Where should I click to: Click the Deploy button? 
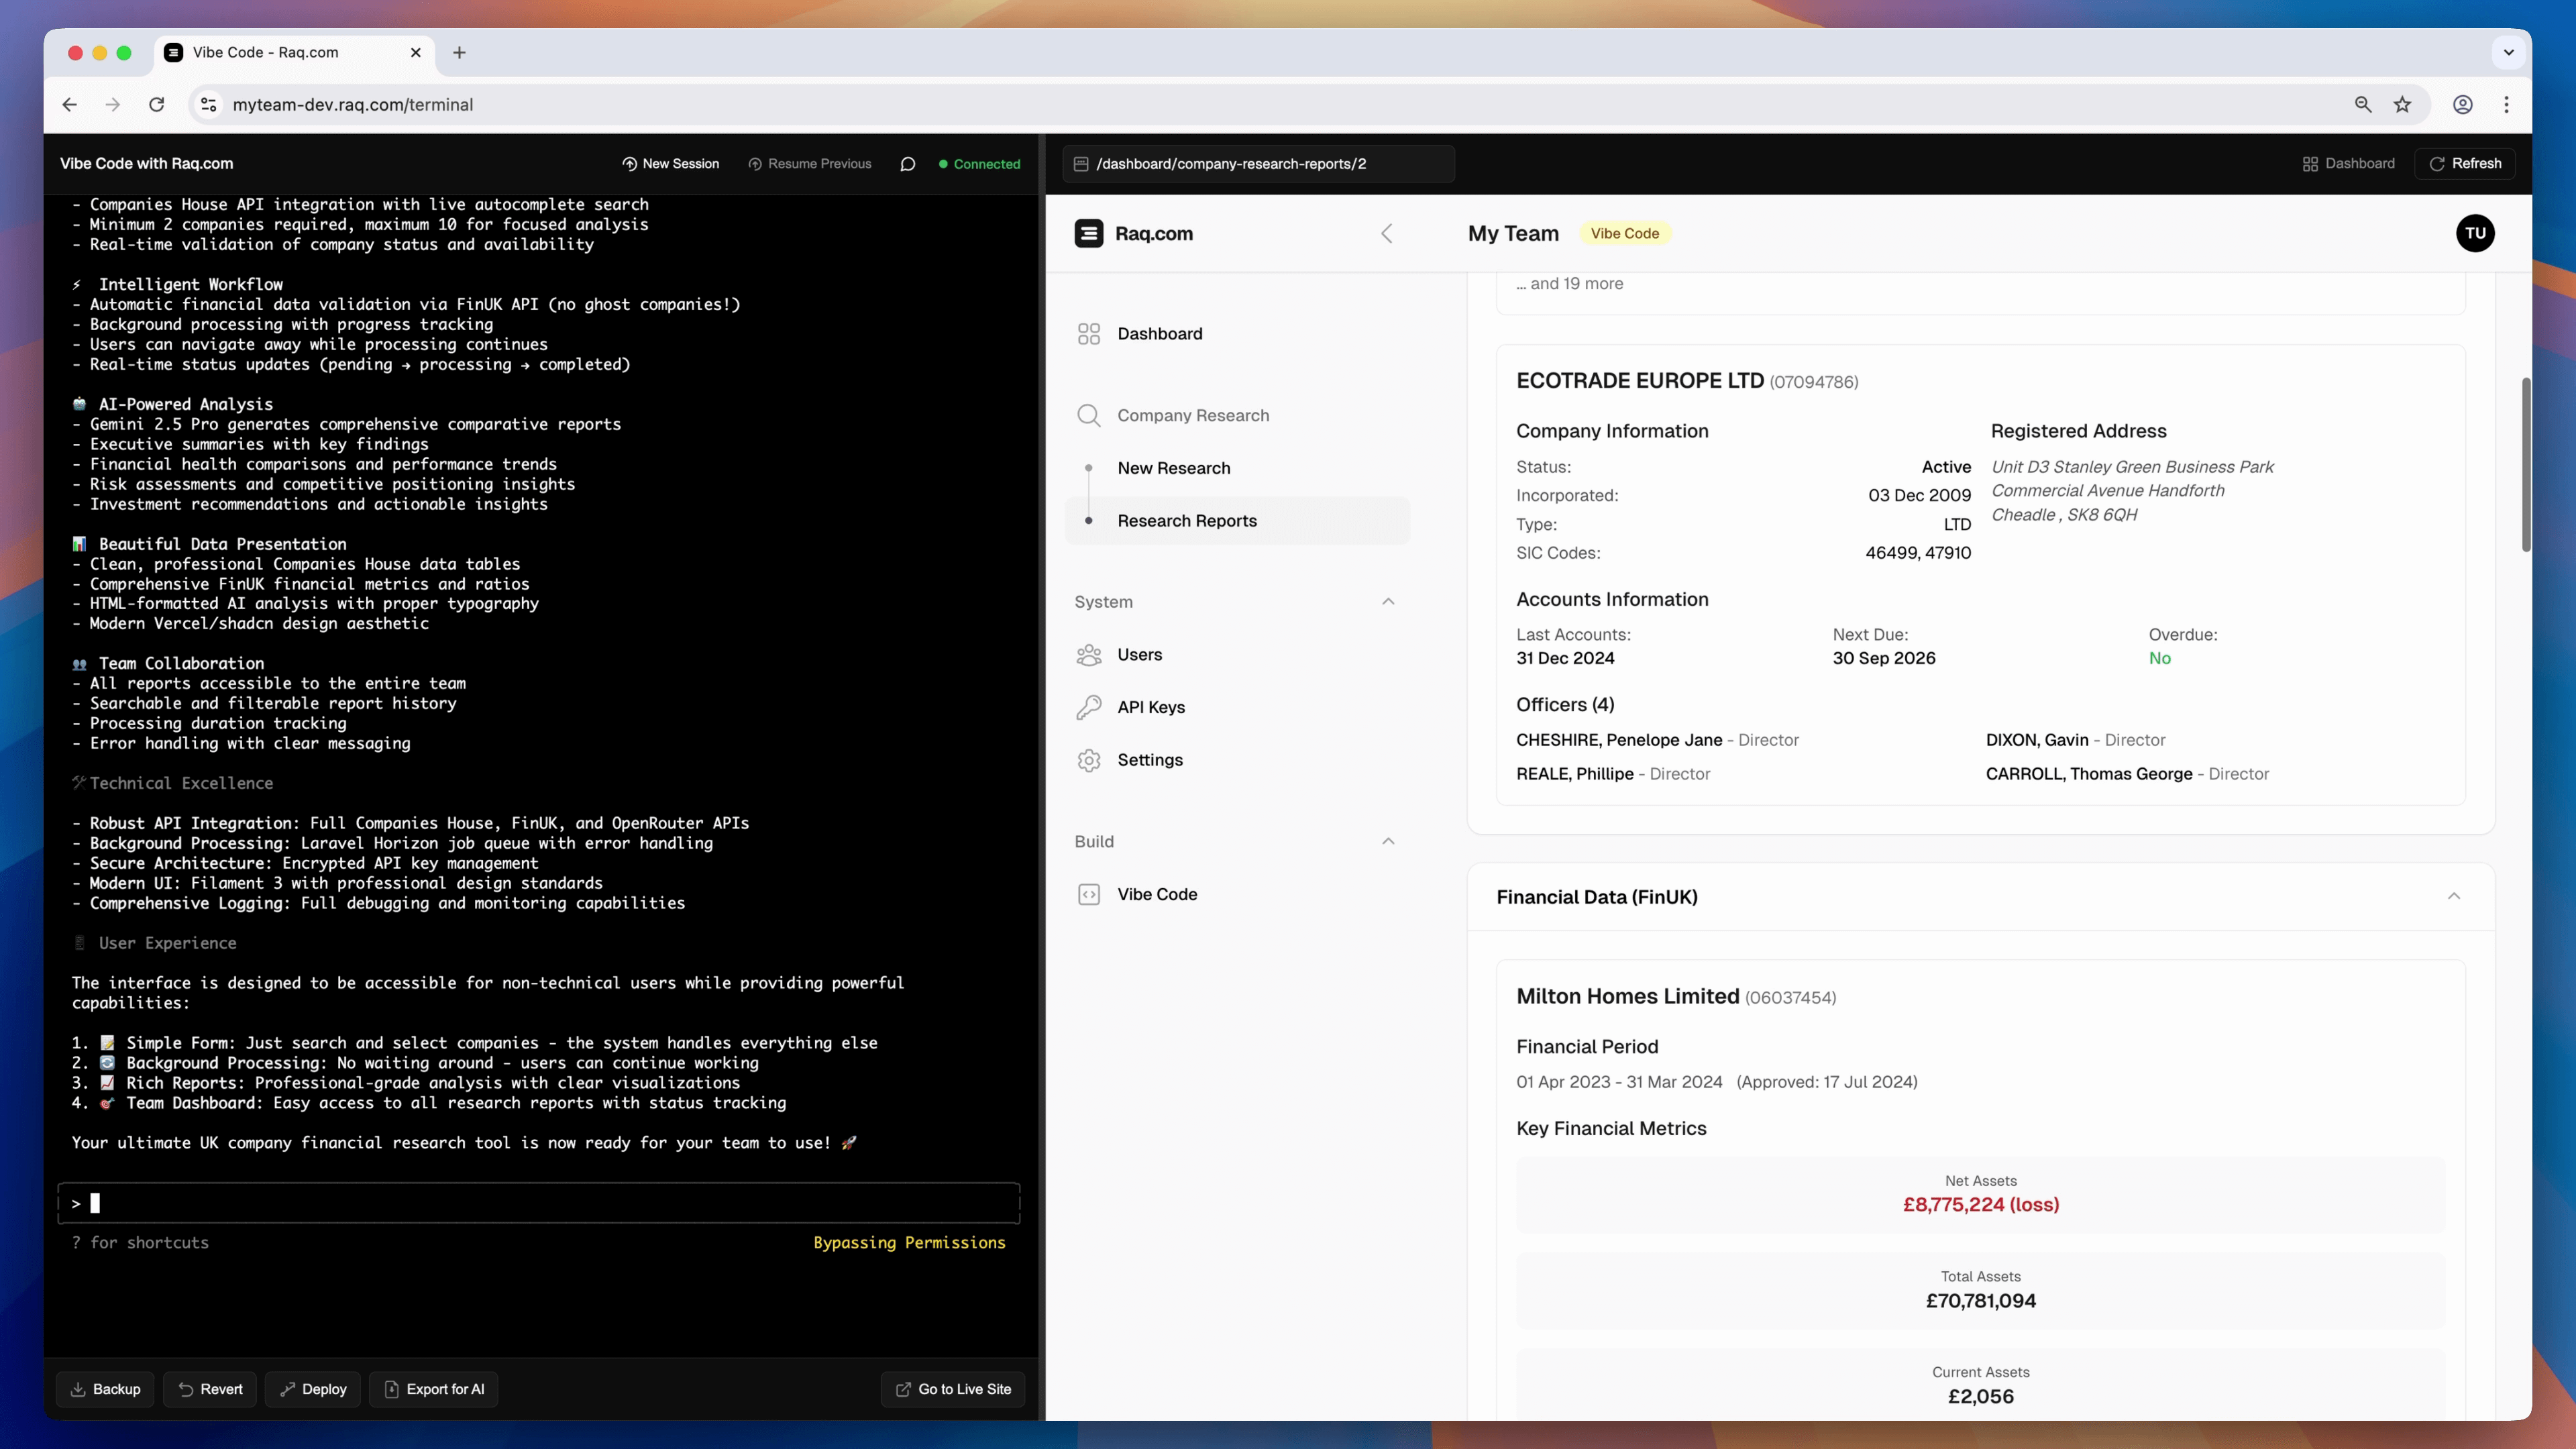[x=313, y=1389]
